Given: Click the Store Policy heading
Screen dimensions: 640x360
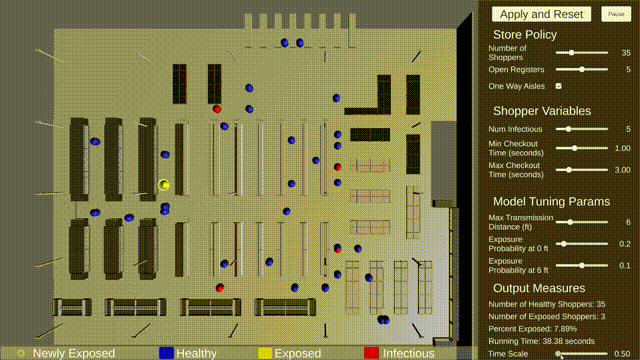Looking at the screenshot, I should pos(524,35).
